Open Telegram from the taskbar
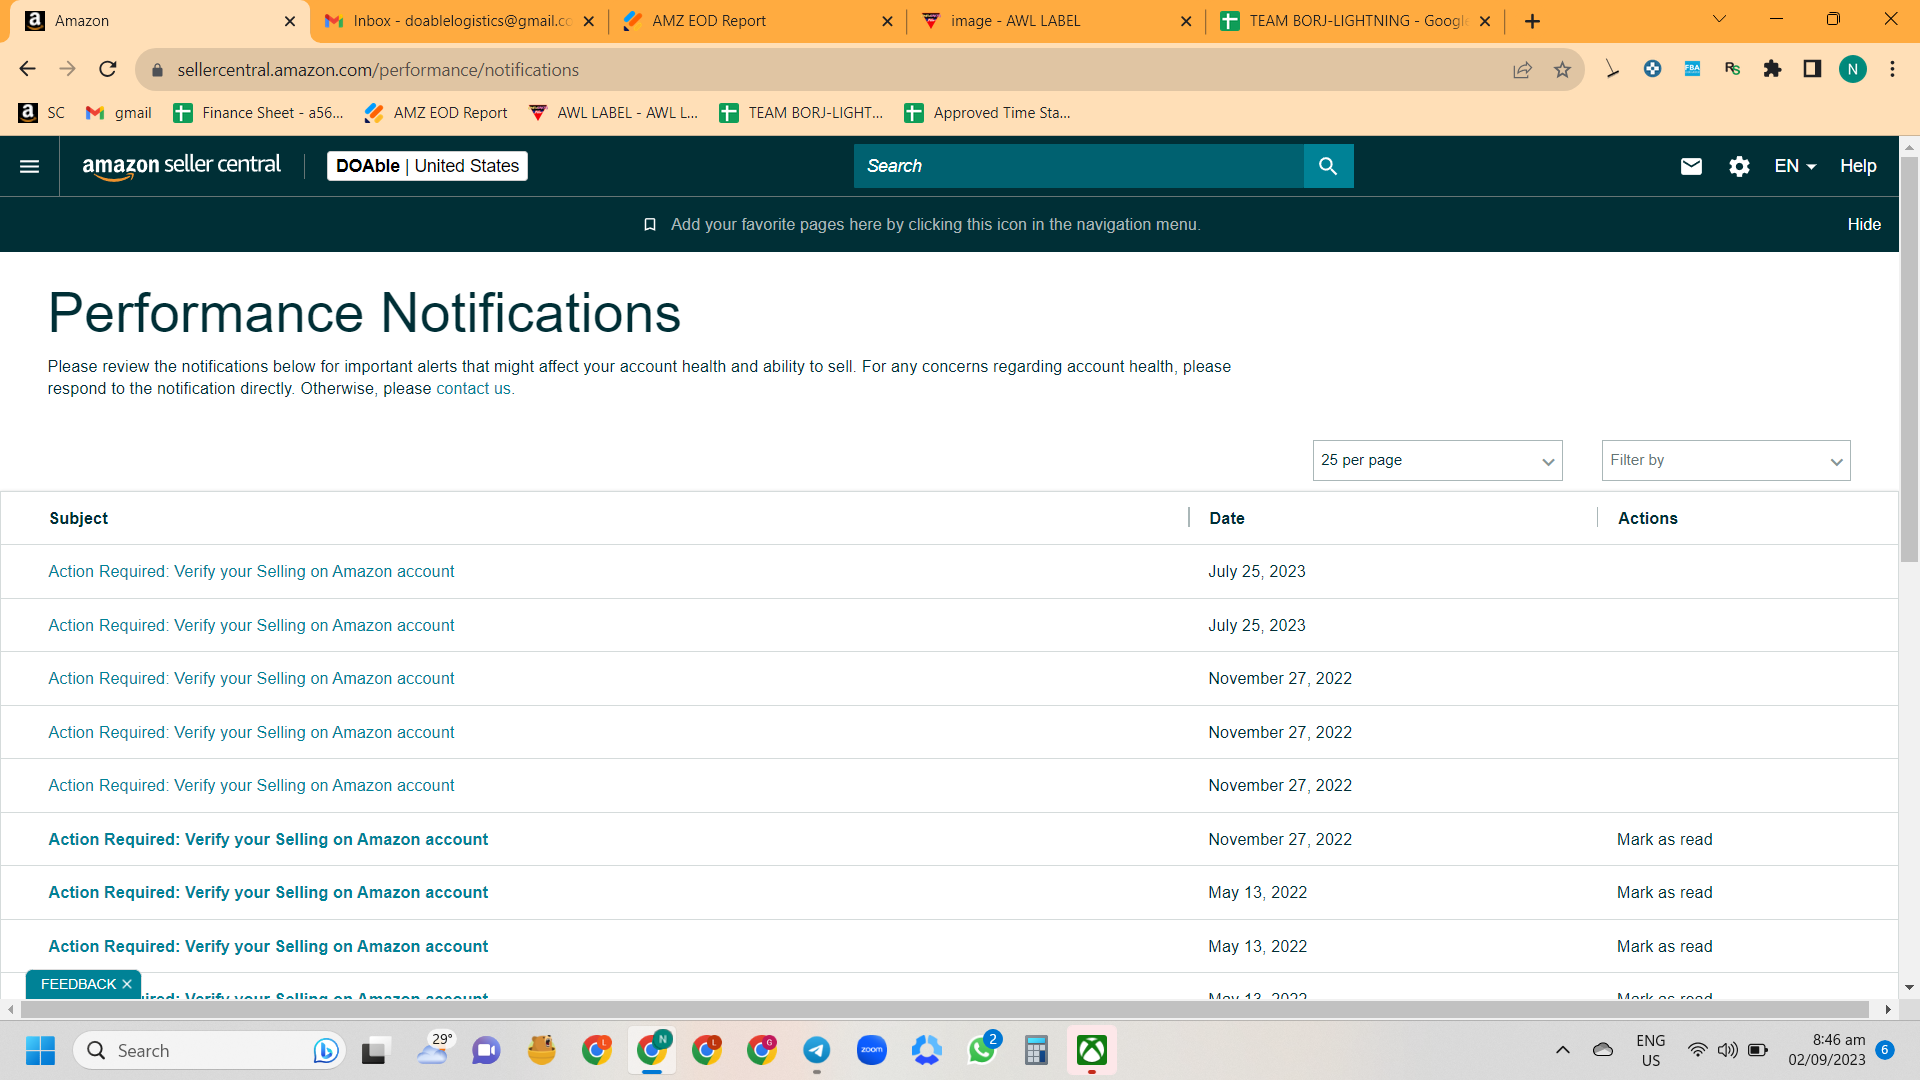 817,1051
